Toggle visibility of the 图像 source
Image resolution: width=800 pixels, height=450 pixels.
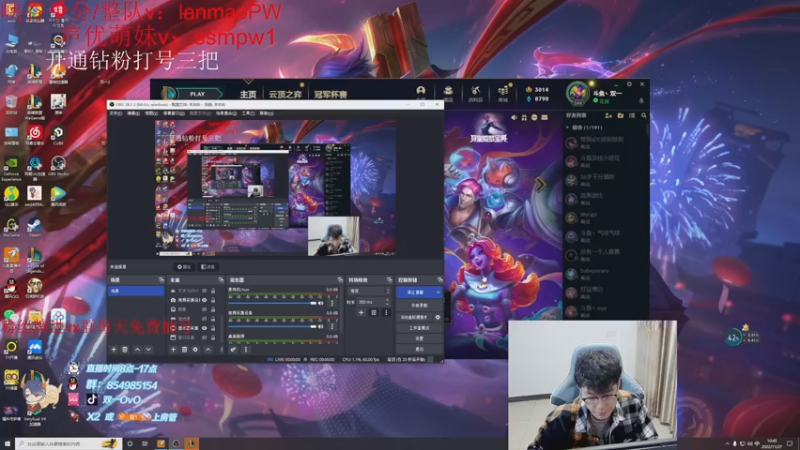click(x=205, y=309)
